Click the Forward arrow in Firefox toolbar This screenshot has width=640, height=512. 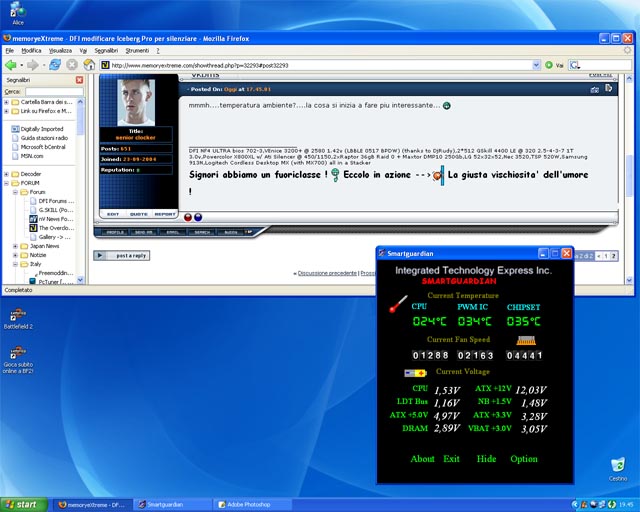[33, 65]
